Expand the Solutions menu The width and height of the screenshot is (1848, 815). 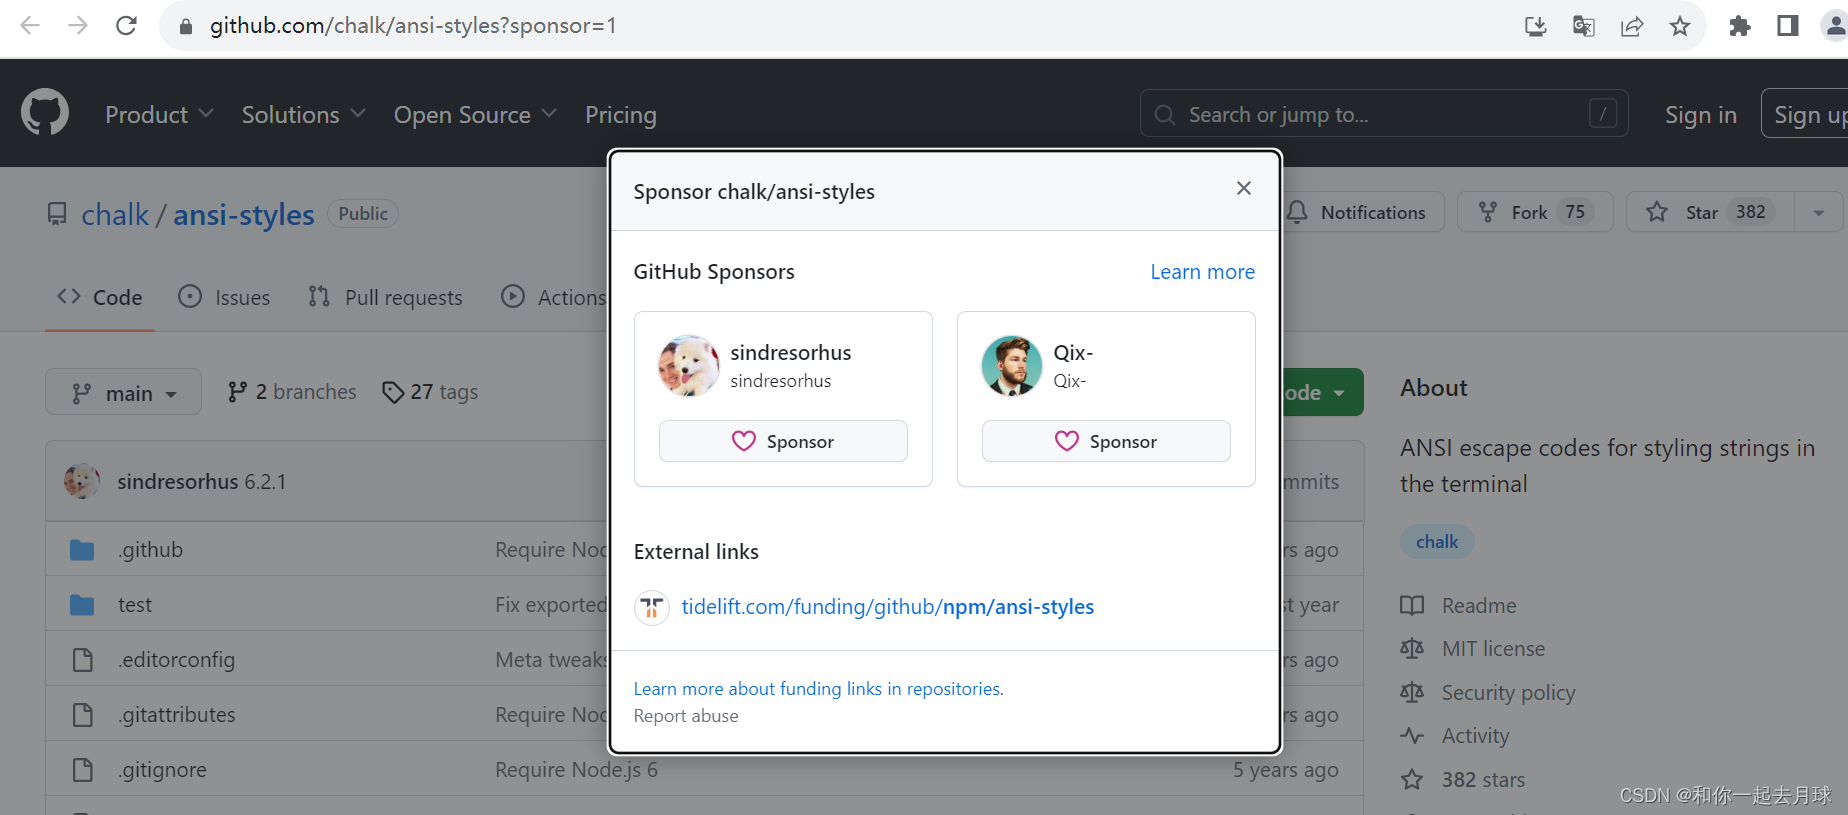point(303,115)
